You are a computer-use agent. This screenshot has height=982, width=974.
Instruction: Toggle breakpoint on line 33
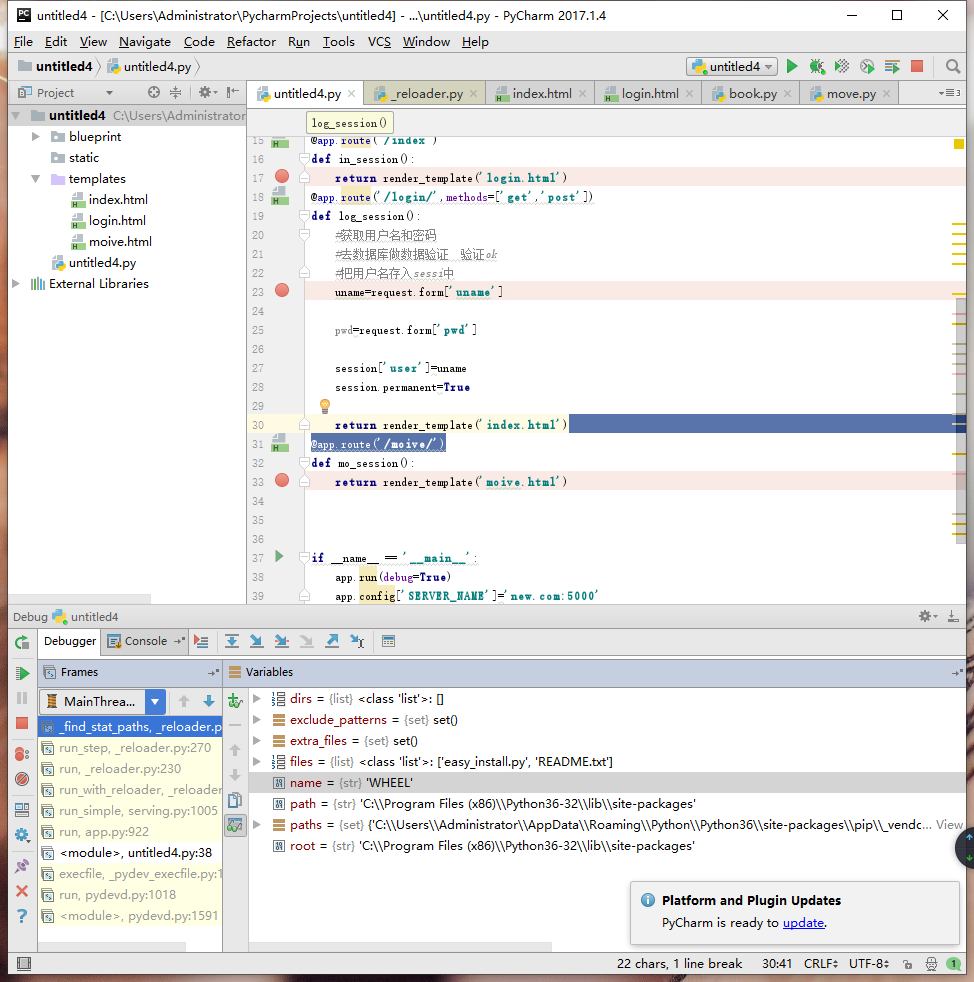pyautogui.click(x=282, y=480)
